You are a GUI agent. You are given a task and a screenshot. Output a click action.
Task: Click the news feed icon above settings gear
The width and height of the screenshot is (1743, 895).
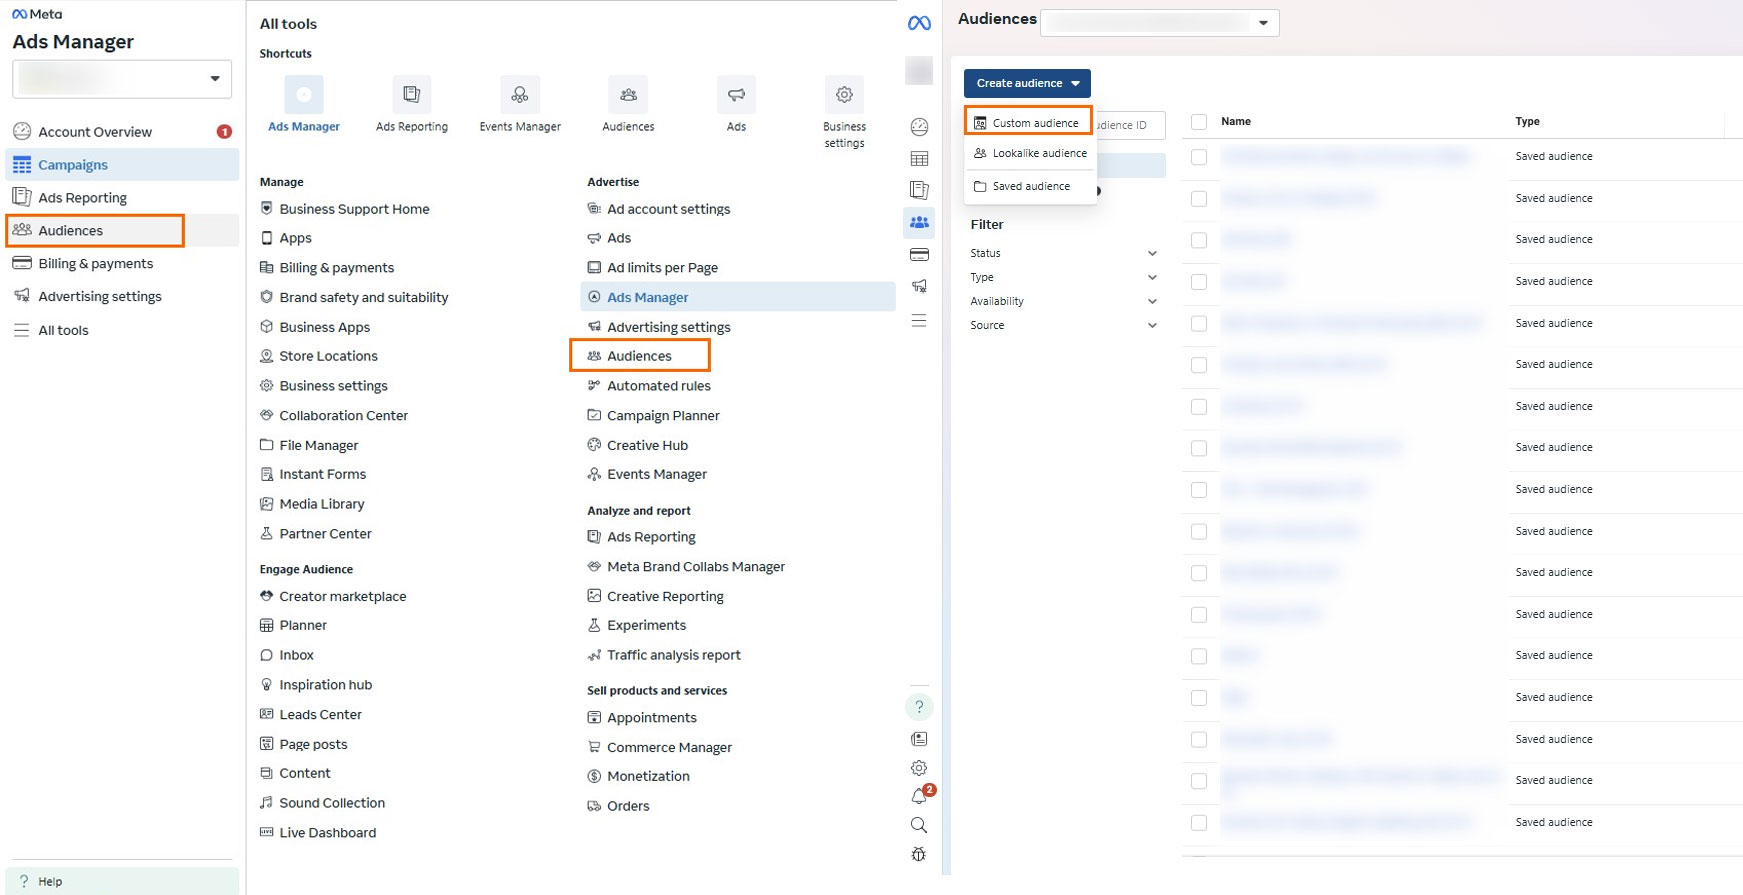click(x=919, y=739)
